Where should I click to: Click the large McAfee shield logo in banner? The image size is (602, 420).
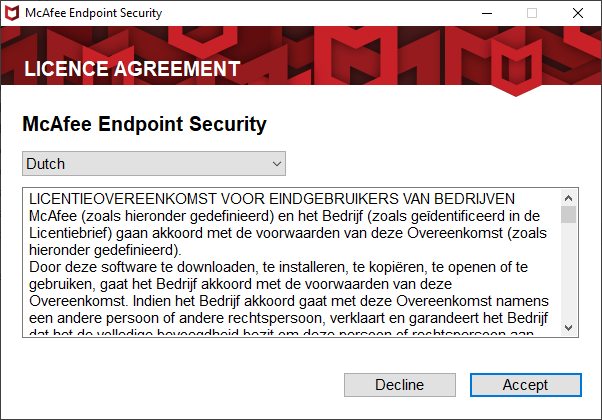click(516, 67)
